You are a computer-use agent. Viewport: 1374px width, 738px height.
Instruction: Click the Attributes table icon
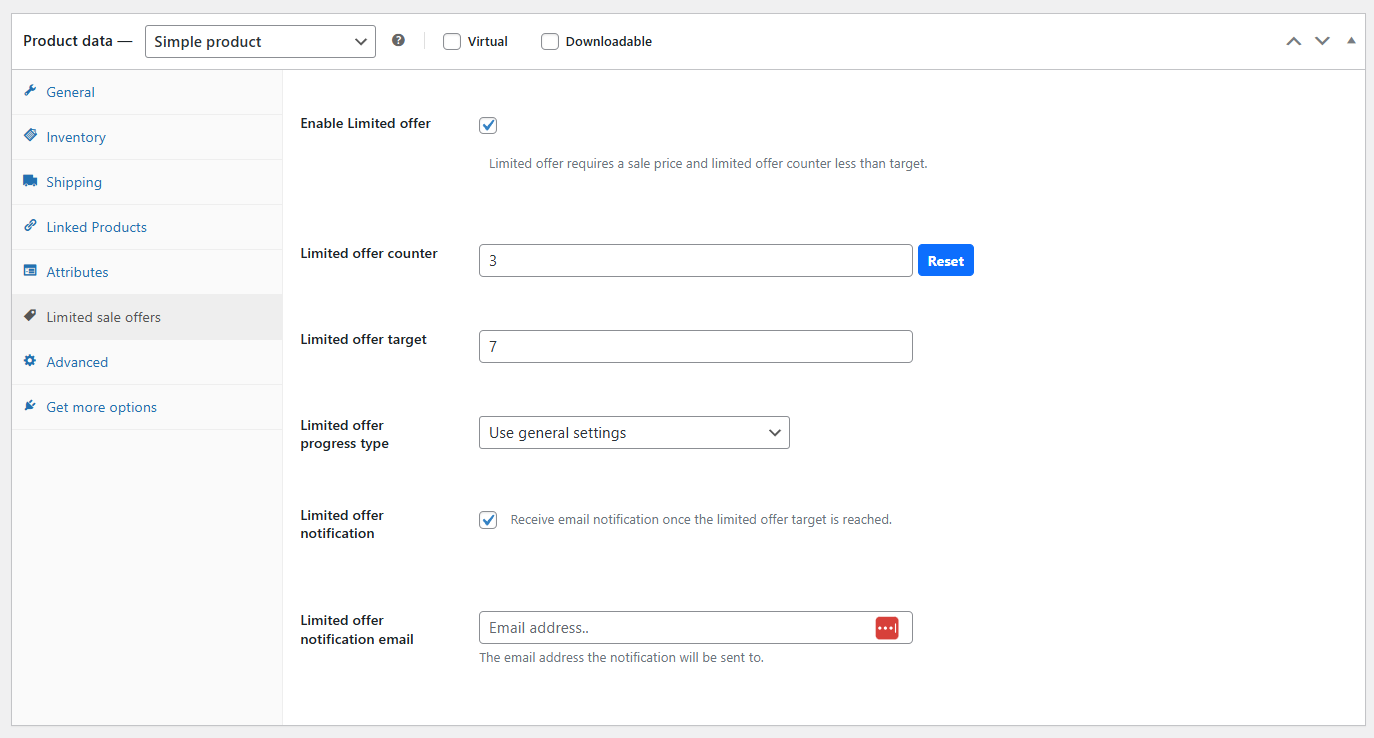tap(30, 271)
